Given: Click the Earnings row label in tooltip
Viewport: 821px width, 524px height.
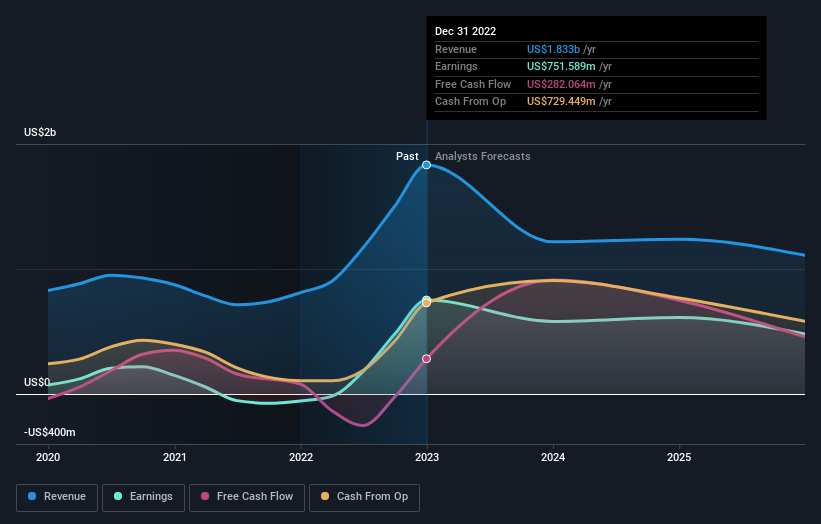Looking at the screenshot, I should click(456, 66).
